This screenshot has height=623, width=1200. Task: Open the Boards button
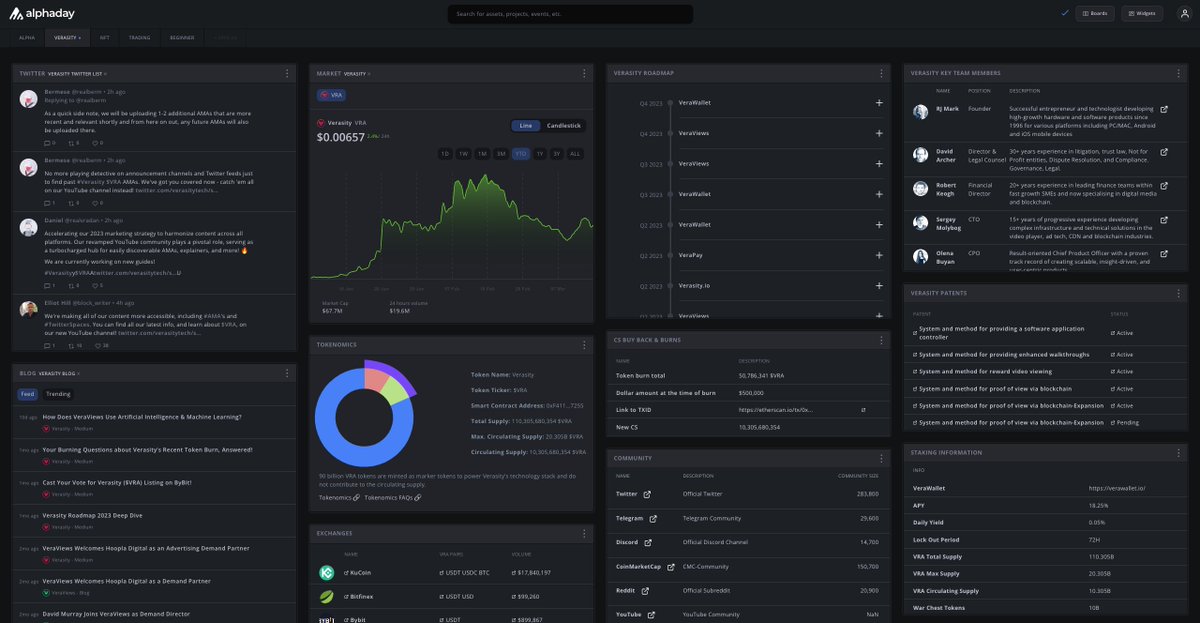pos(1094,13)
